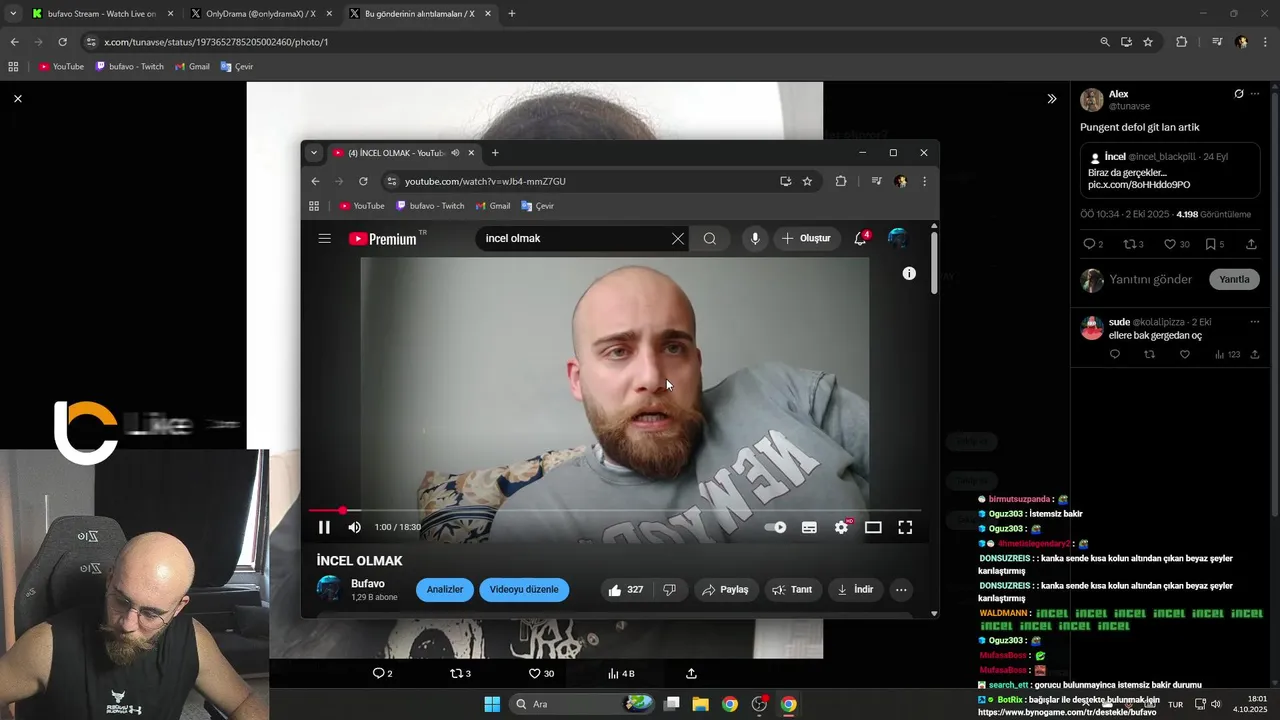Click the İndir download button
Viewport: 1280px width, 720px height.
click(855, 590)
